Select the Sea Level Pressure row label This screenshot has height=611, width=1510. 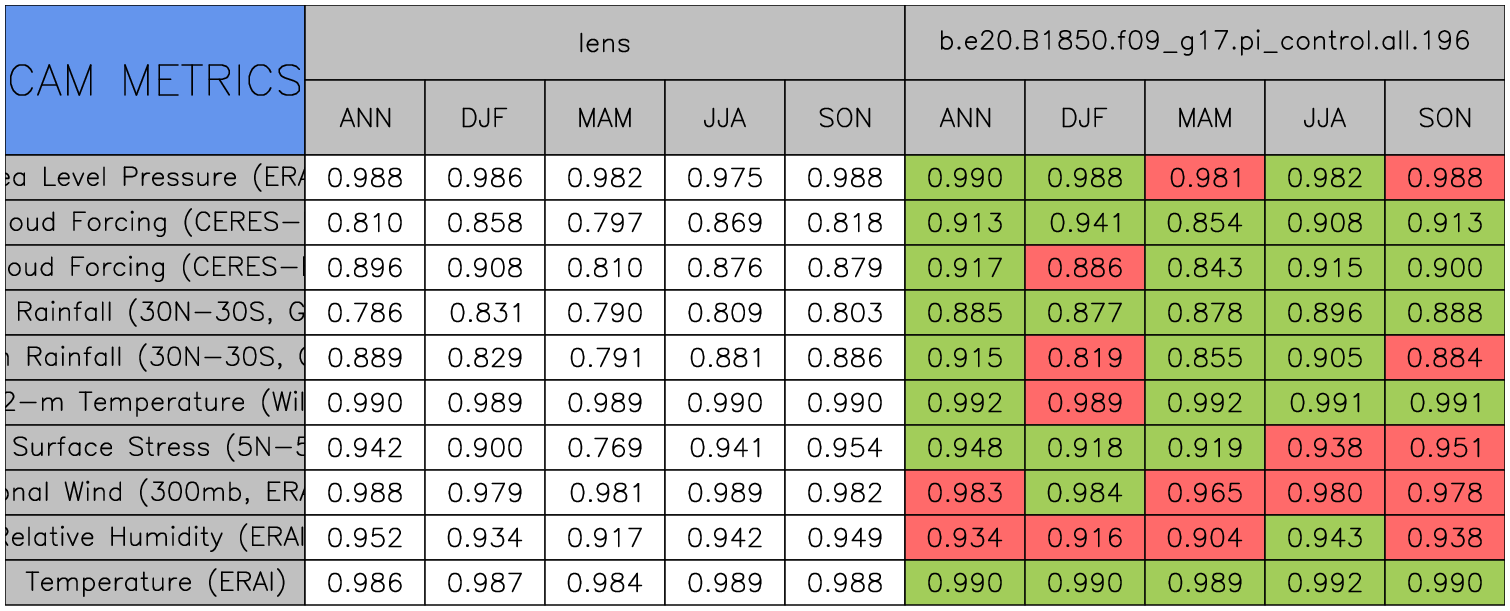(155, 178)
